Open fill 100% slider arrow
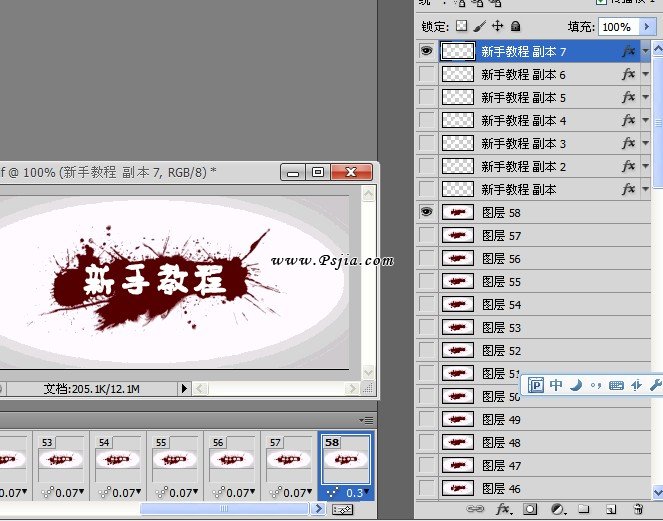The width and height of the screenshot is (663, 521). tap(647, 27)
